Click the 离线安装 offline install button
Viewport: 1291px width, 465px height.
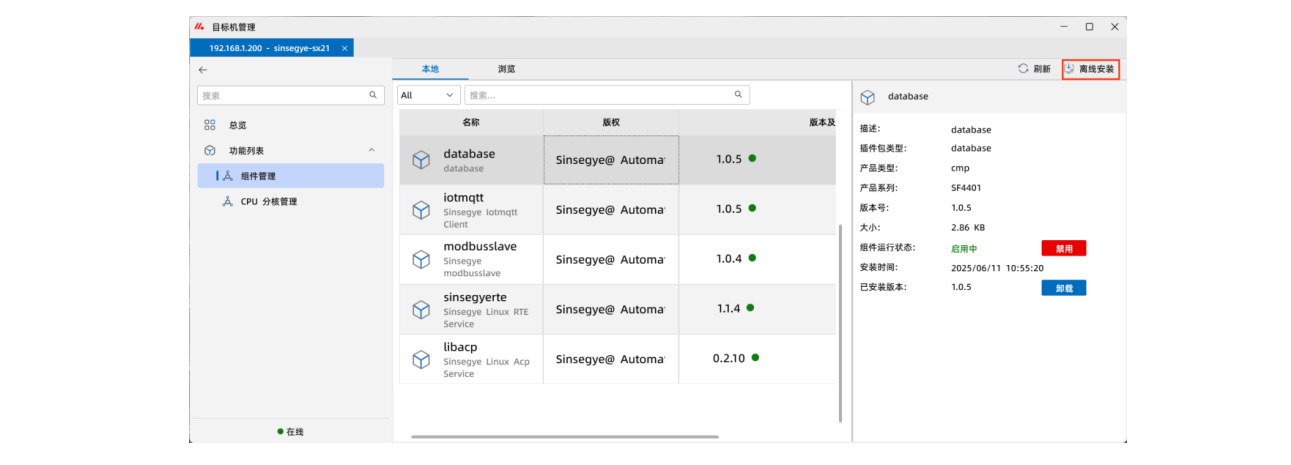[x=1090, y=69]
